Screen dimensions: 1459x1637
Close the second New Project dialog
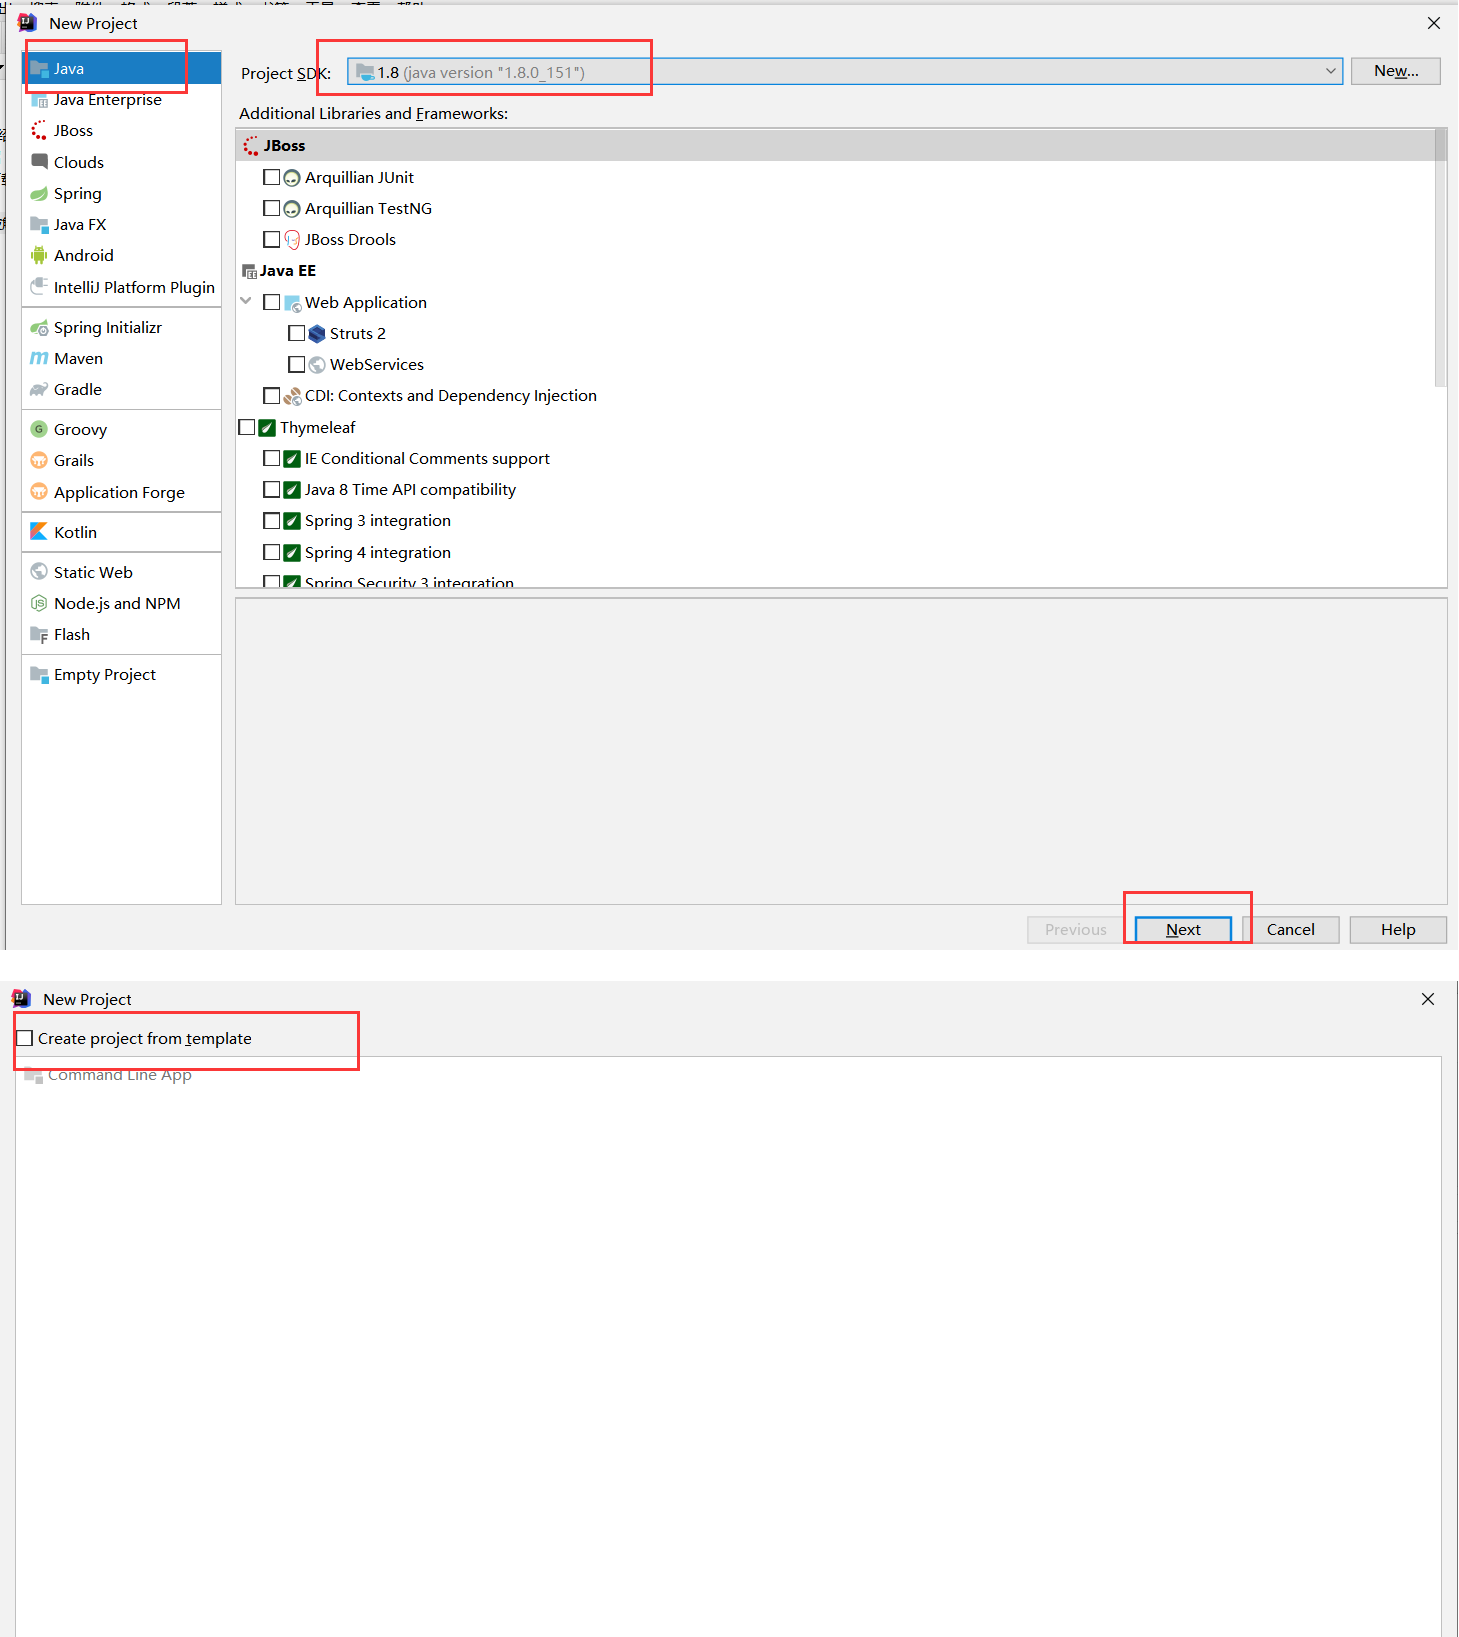1428,999
